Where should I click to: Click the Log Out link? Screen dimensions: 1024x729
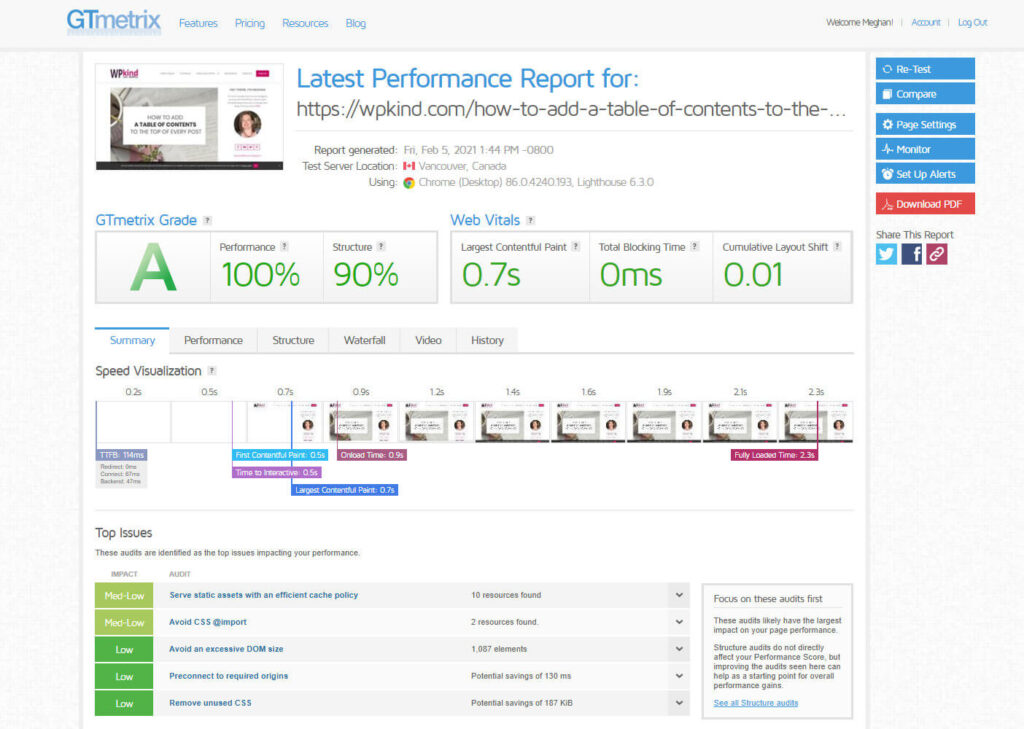[x=972, y=22]
